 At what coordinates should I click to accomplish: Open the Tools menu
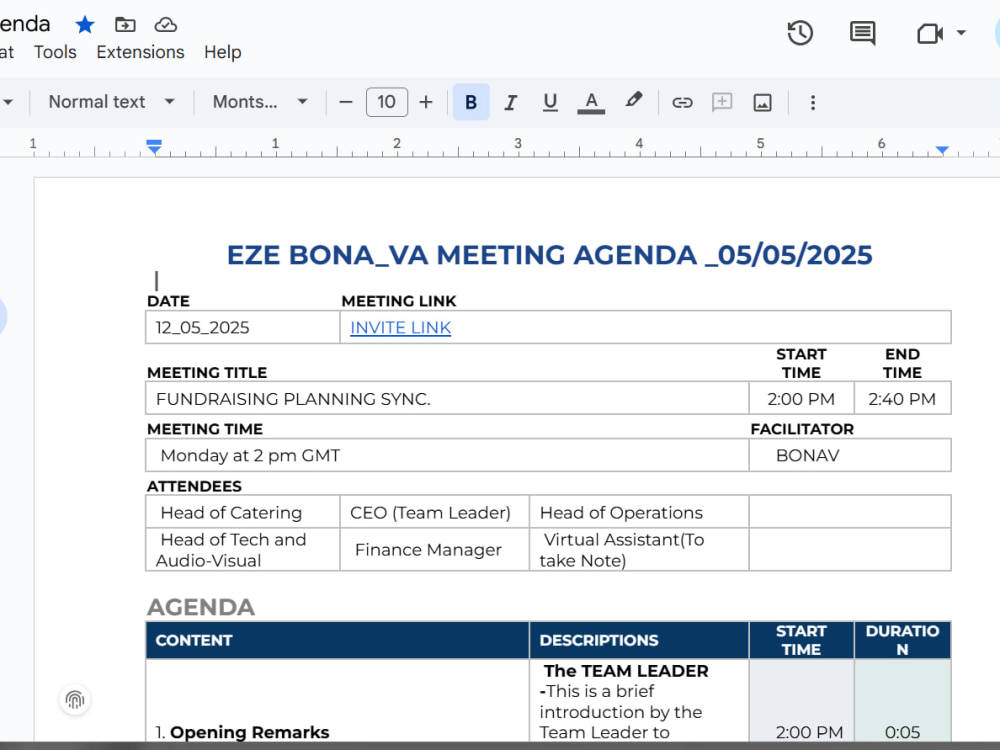tap(55, 52)
